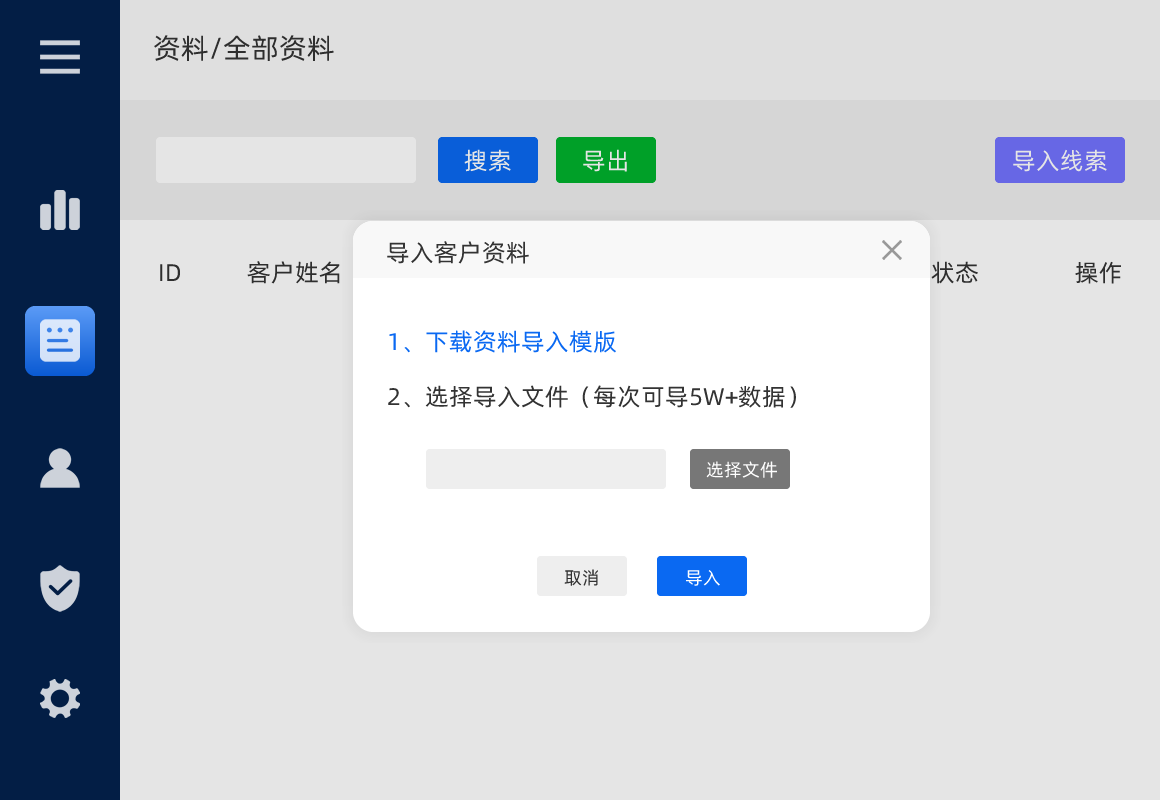Click the ID column header

170,273
